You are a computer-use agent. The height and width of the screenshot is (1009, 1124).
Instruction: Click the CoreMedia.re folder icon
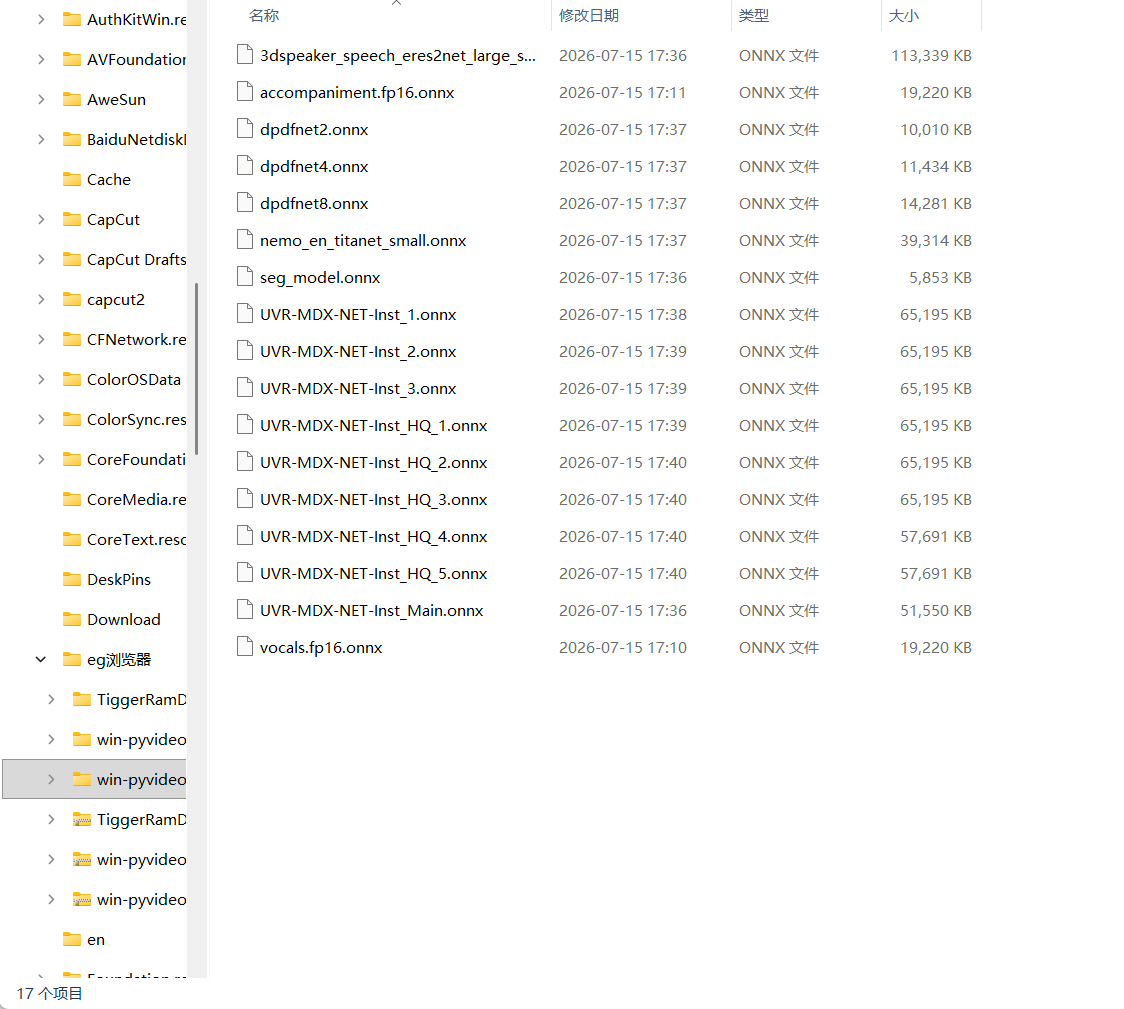click(72, 499)
